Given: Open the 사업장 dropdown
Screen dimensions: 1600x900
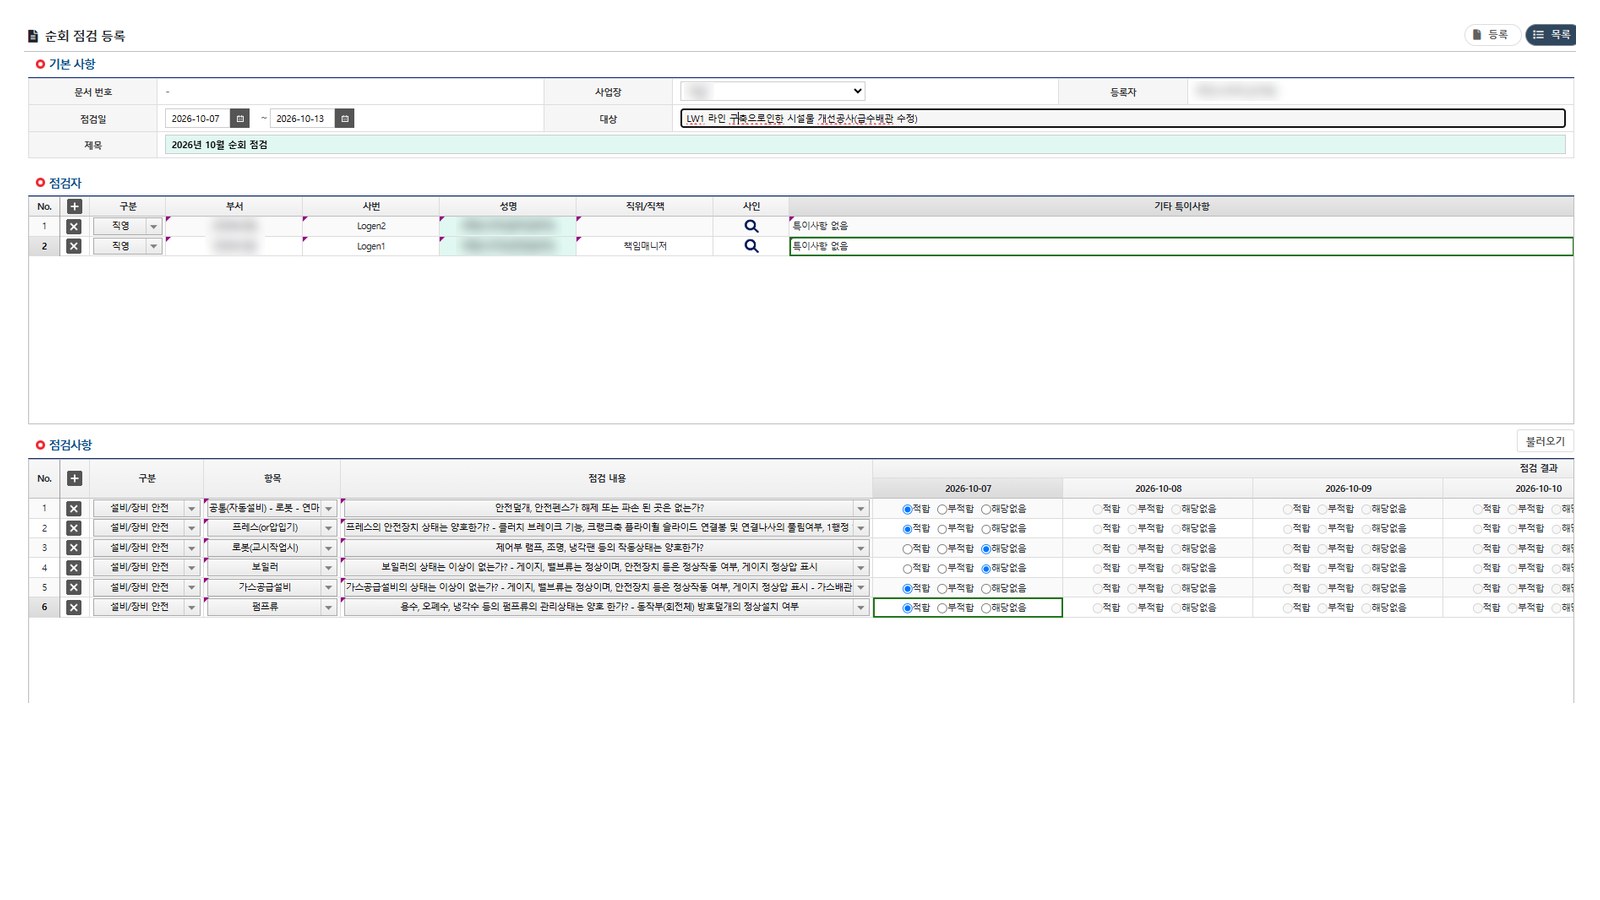Looking at the screenshot, I should point(772,91).
